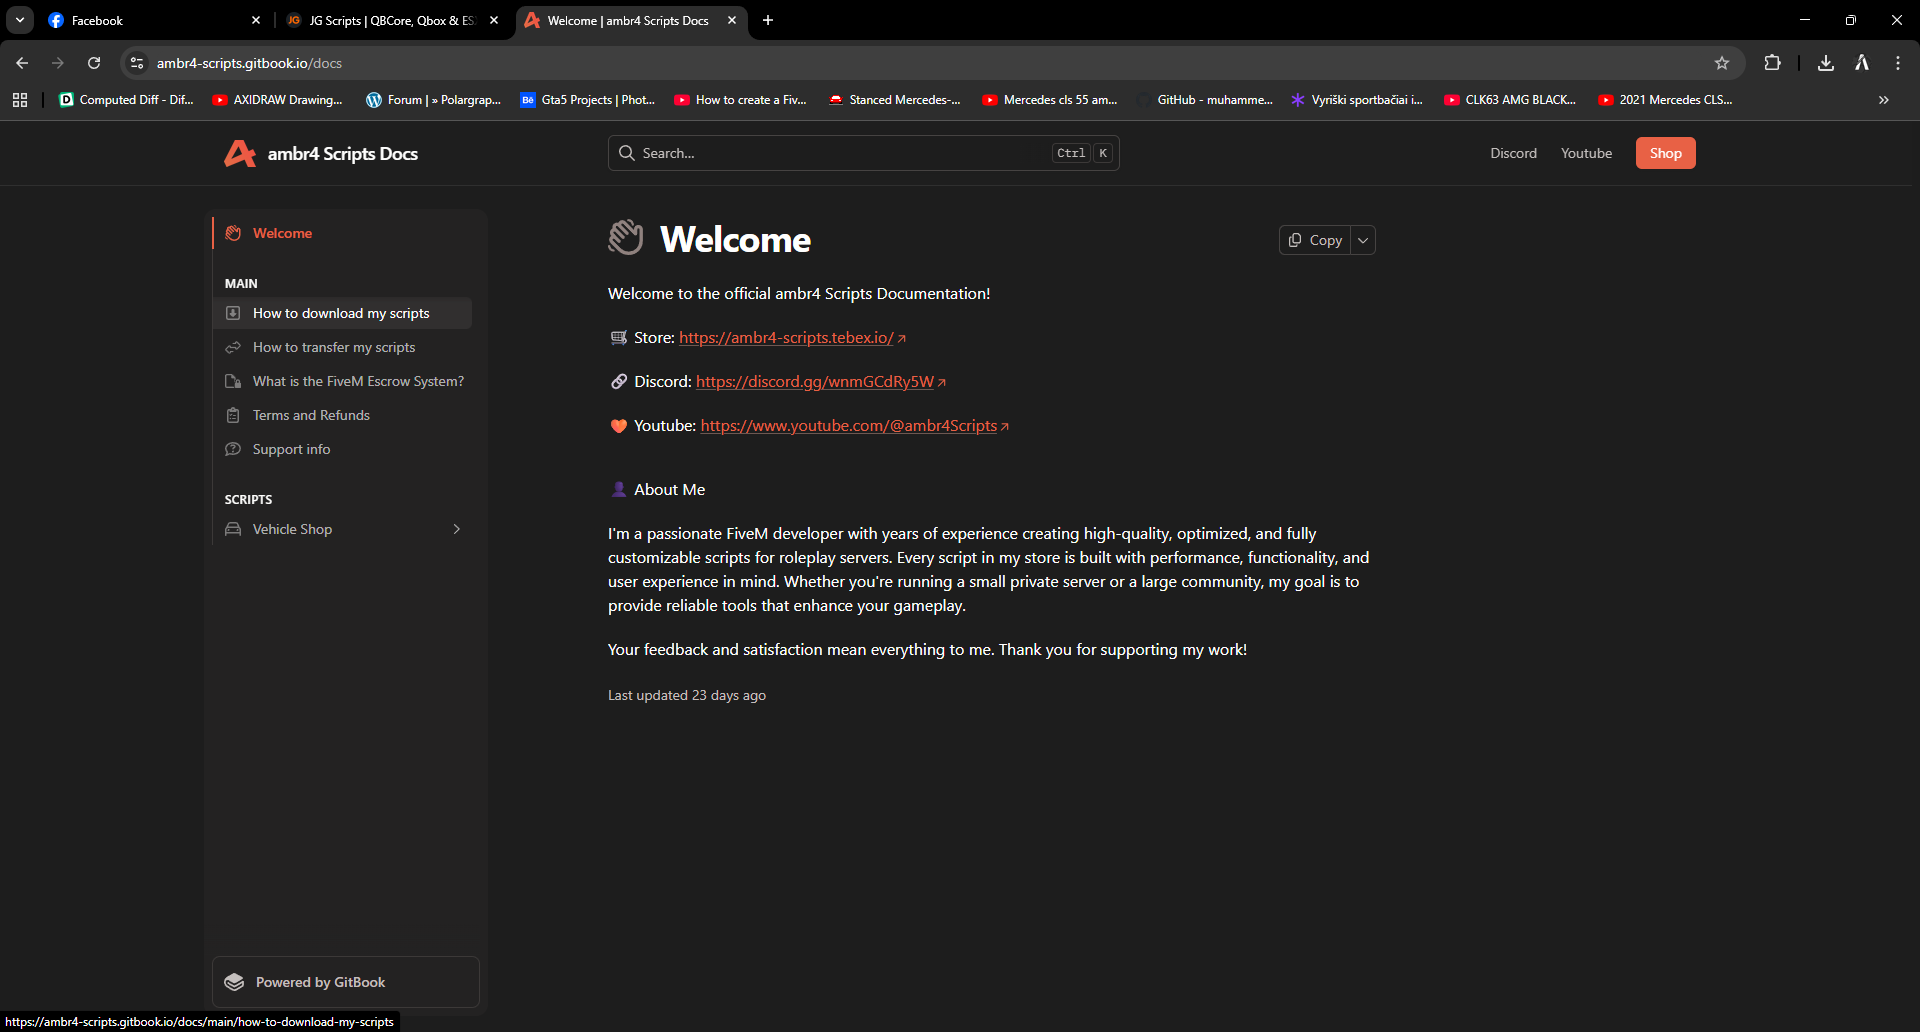Viewport: 1920px width, 1032px height.
Task: Click the clipboard icon beside Terms and Refunds
Action: pyautogui.click(x=233, y=415)
